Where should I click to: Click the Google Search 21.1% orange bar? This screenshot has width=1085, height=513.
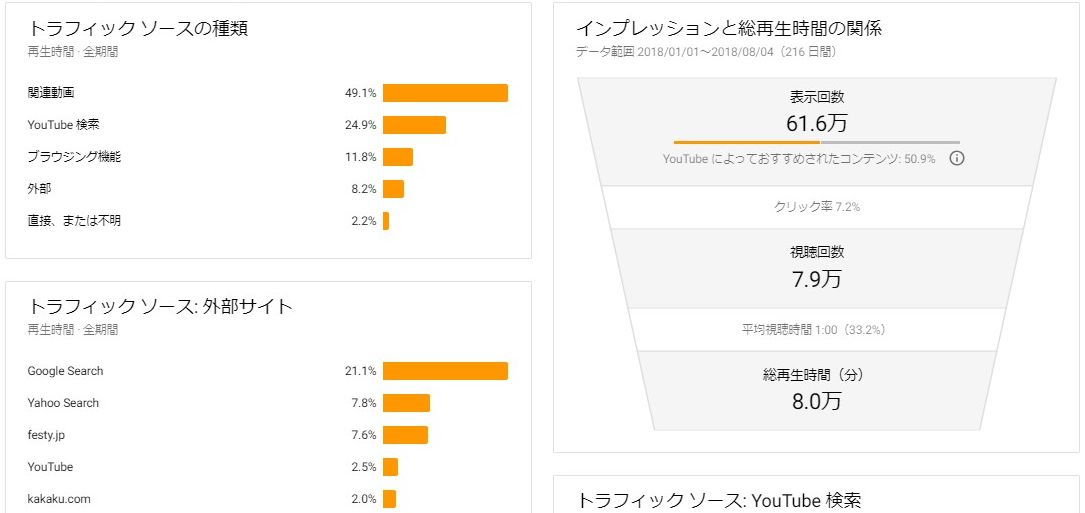click(x=445, y=371)
